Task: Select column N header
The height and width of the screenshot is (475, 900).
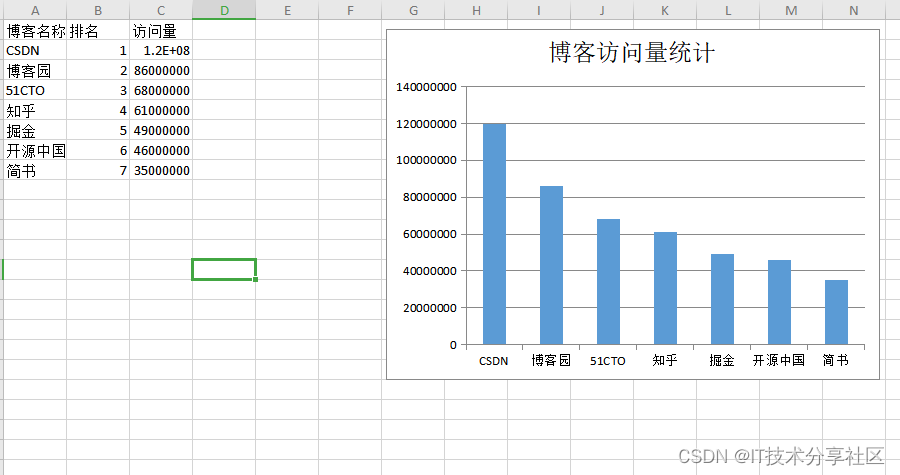Action: pos(854,10)
